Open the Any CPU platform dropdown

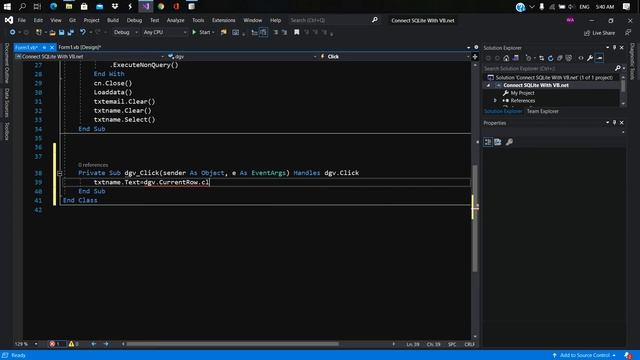164,32
